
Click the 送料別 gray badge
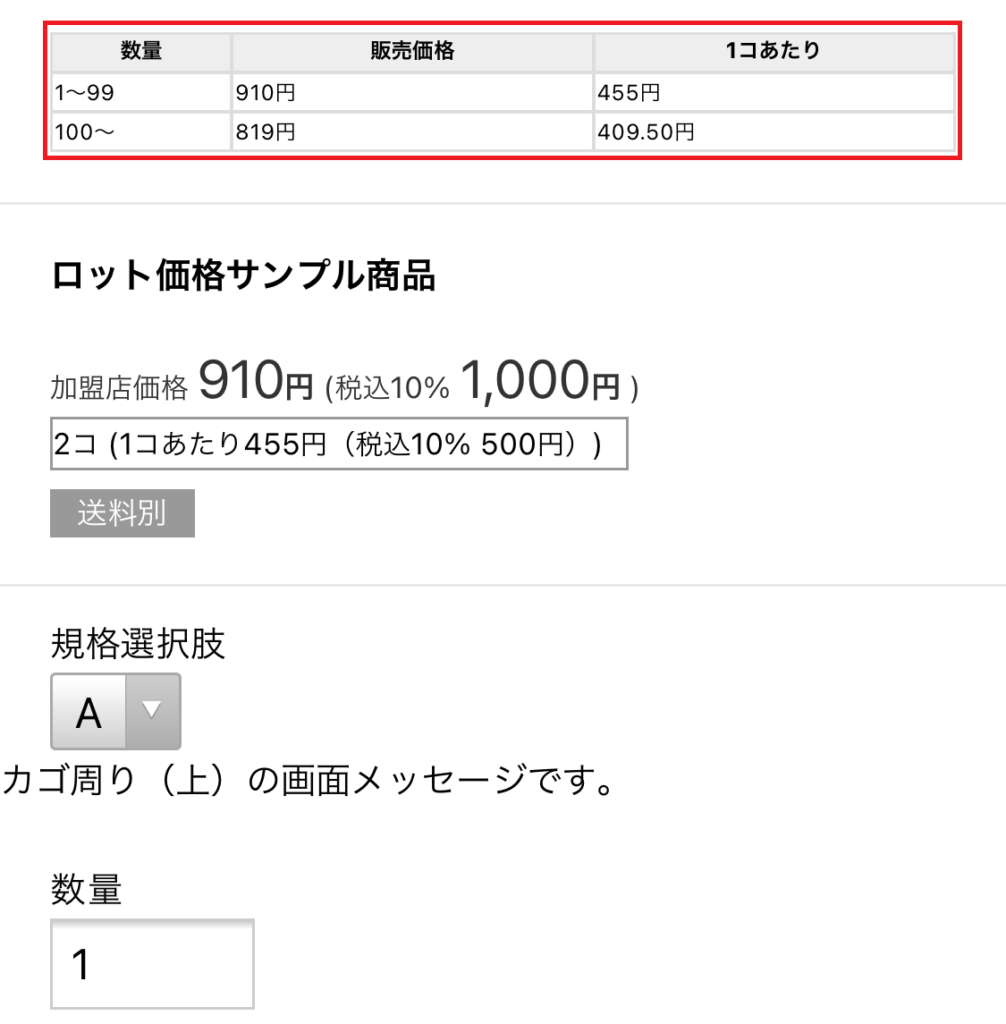coord(122,513)
